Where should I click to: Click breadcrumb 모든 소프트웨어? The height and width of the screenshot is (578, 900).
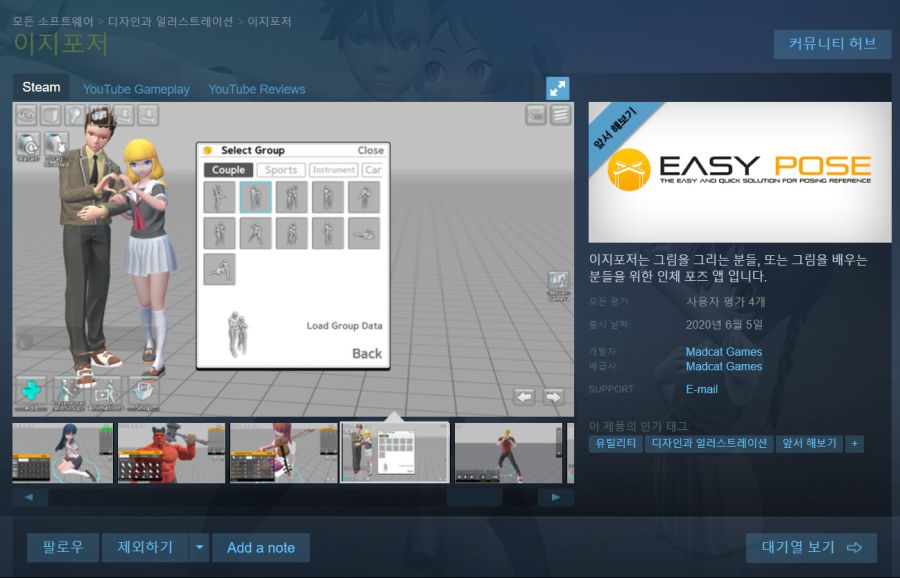(53, 21)
